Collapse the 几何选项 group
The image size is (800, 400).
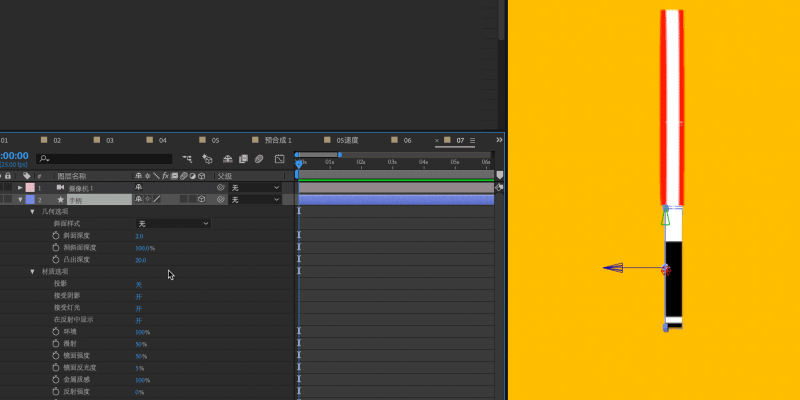(33, 212)
